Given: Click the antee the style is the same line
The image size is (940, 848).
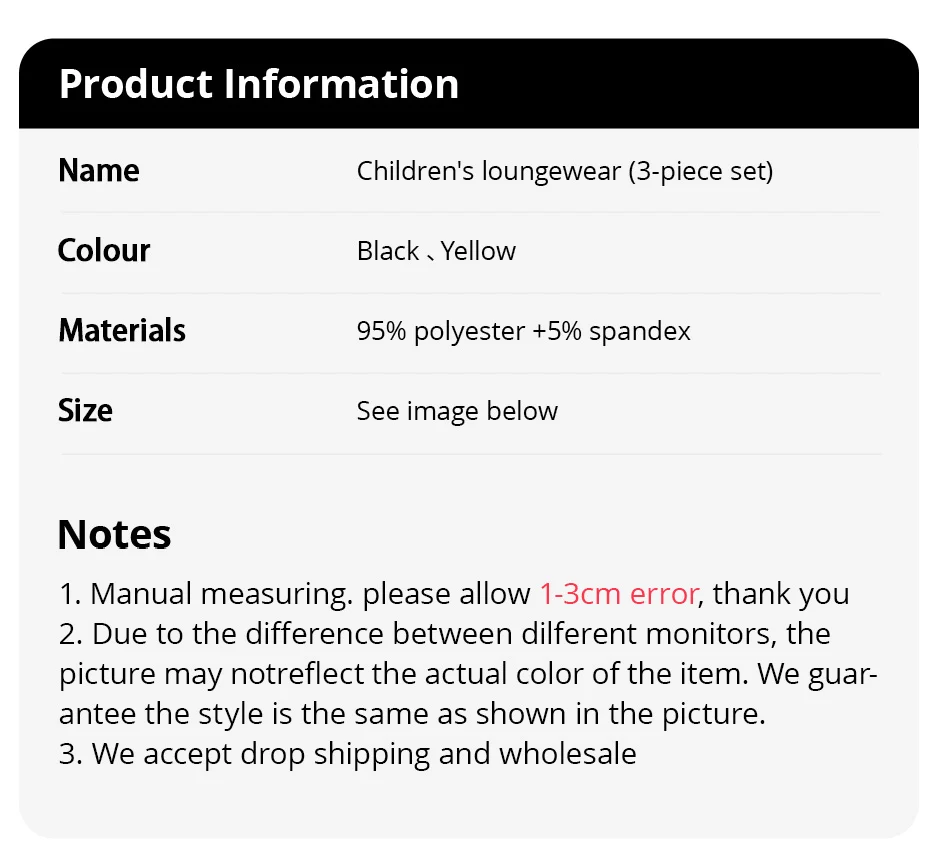Looking at the screenshot, I should (412, 714).
